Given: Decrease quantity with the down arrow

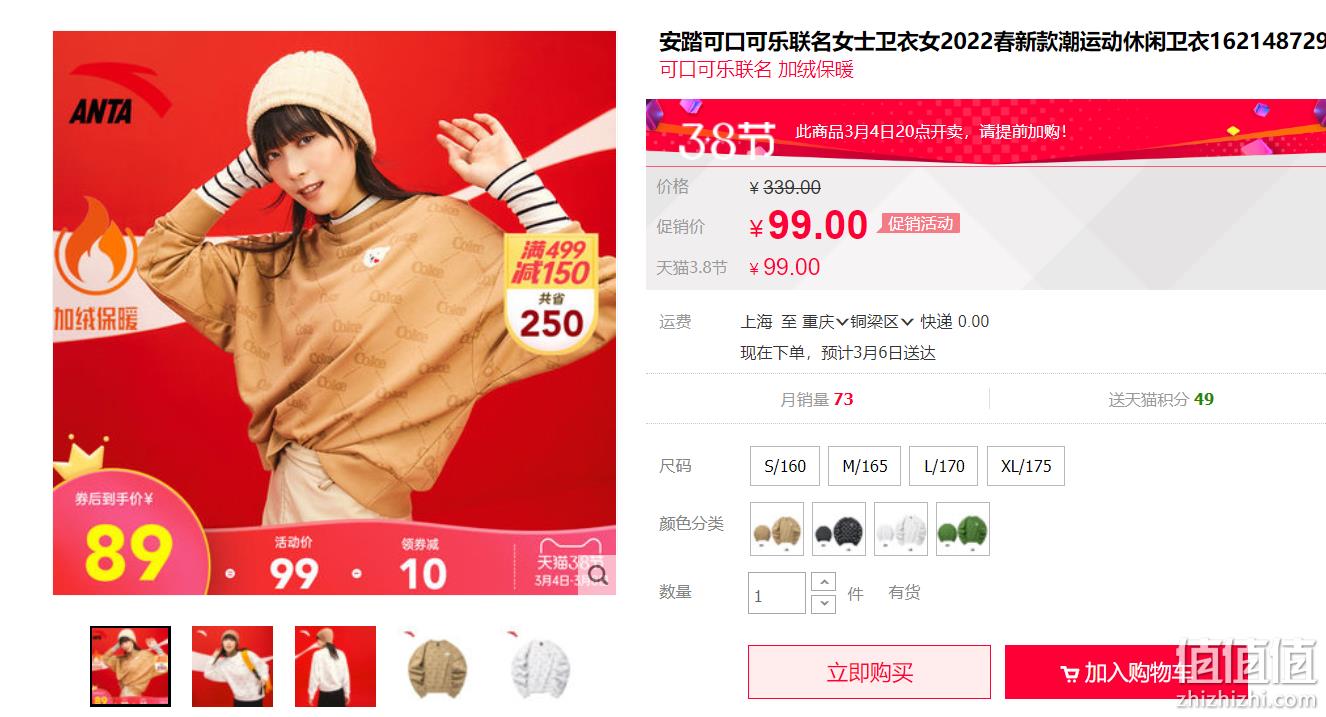Looking at the screenshot, I should (823, 604).
